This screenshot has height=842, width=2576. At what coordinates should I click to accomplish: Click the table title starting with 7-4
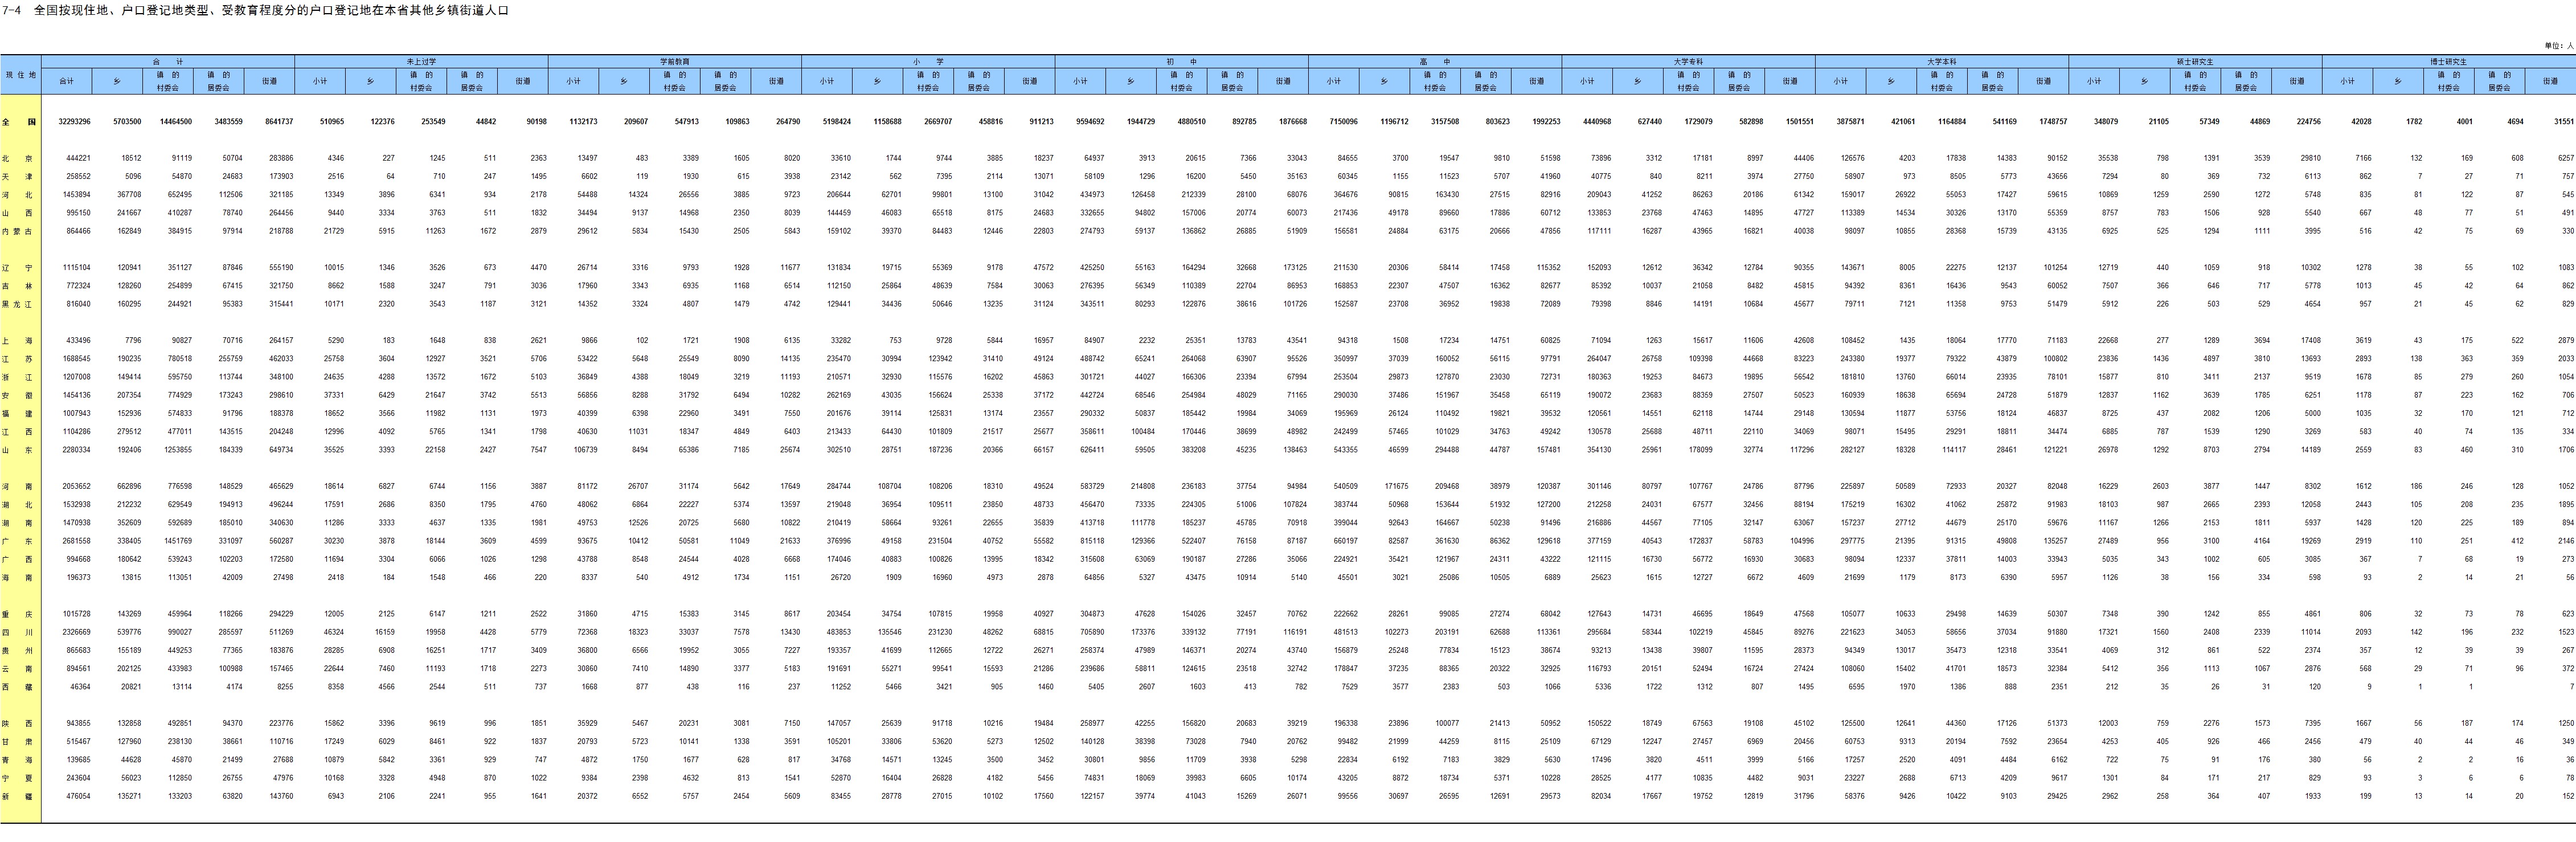coord(256,11)
